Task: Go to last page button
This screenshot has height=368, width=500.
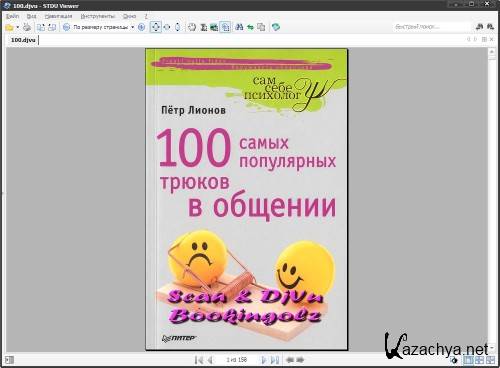Action: click(x=275, y=360)
